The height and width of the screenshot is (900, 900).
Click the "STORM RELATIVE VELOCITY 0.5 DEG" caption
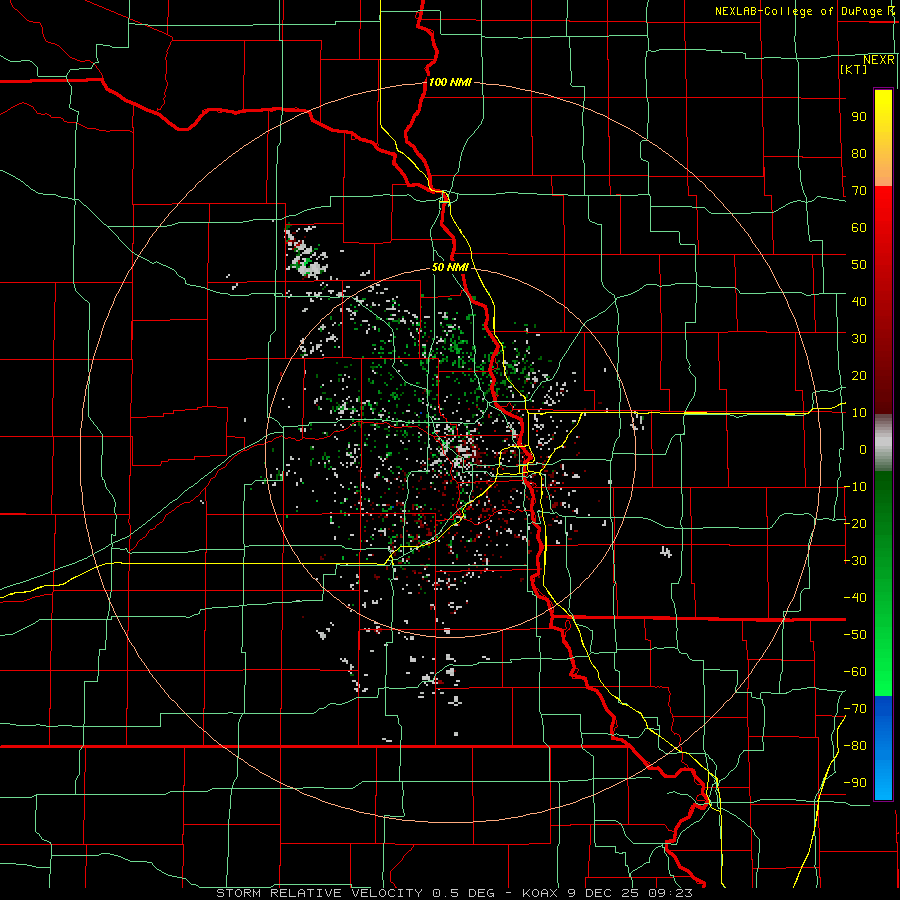[x=355, y=893]
